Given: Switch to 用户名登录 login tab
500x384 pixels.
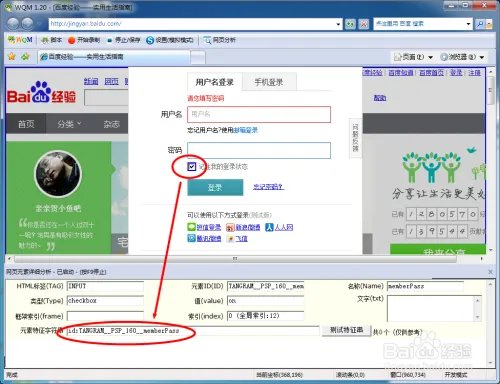Looking at the screenshot, I should click(x=214, y=82).
